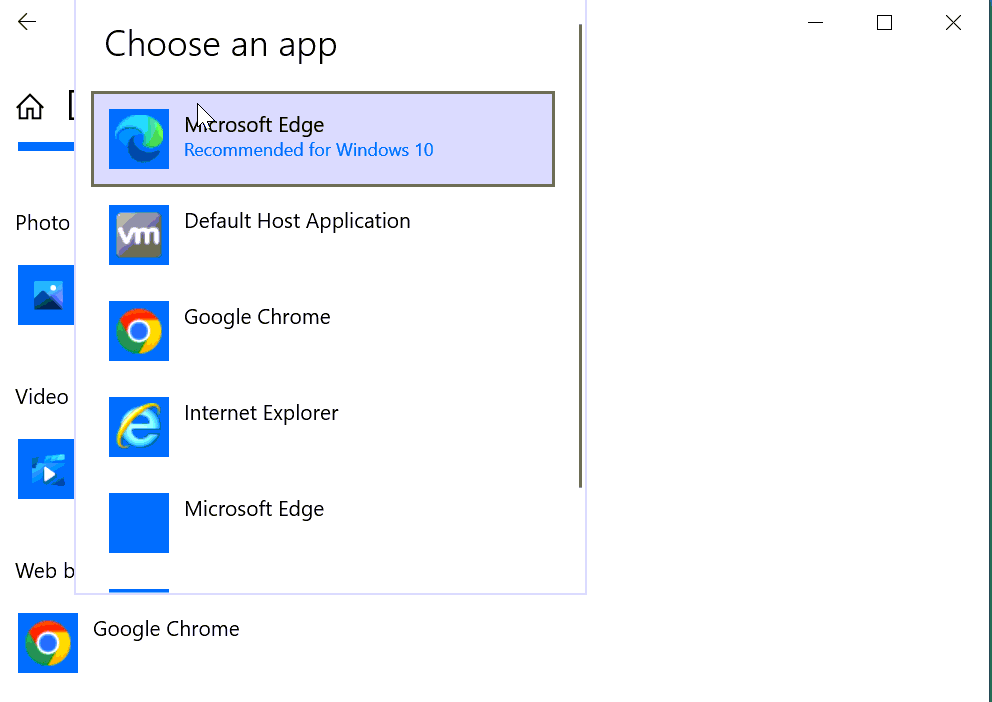The image size is (992, 702).
Task: Open the Video player default app icon
Action: (x=46, y=469)
